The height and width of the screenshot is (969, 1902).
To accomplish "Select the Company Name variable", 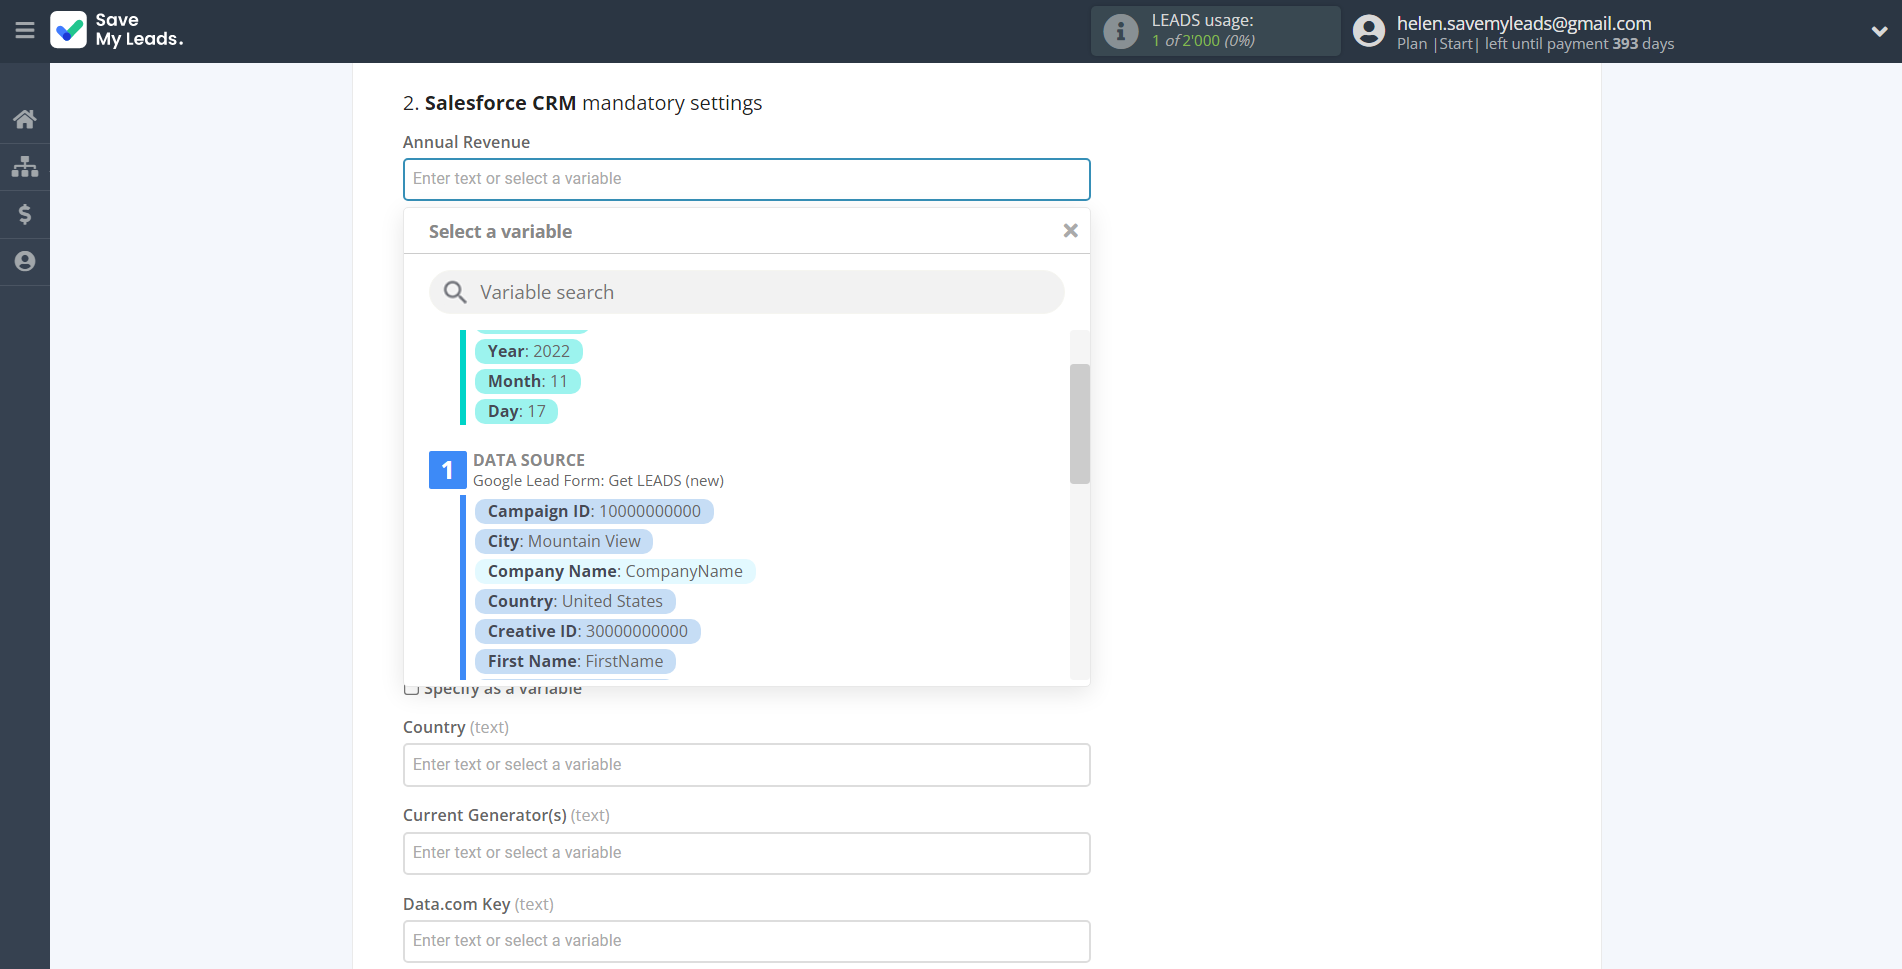I will (615, 571).
